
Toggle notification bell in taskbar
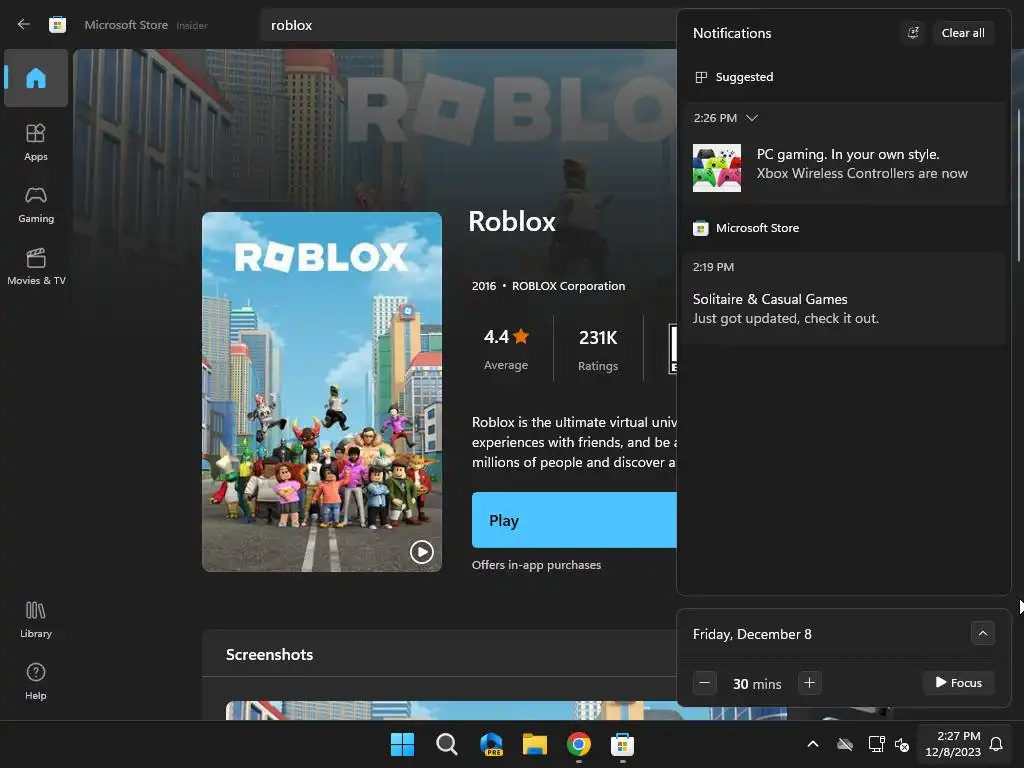point(996,744)
